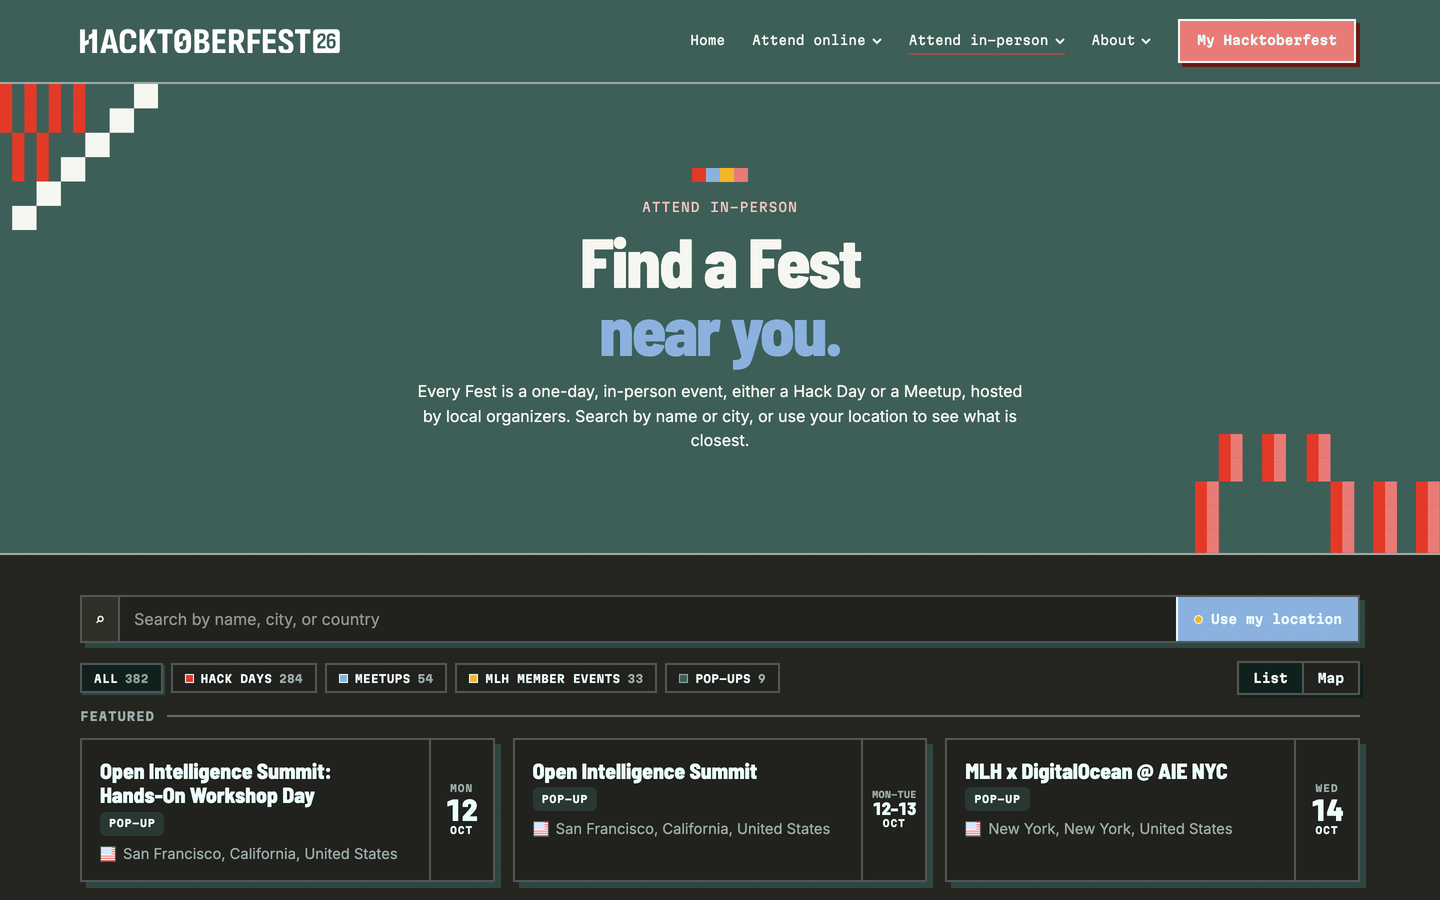Expand Attend in-person menu
1440x900 pixels.
click(x=986, y=40)
